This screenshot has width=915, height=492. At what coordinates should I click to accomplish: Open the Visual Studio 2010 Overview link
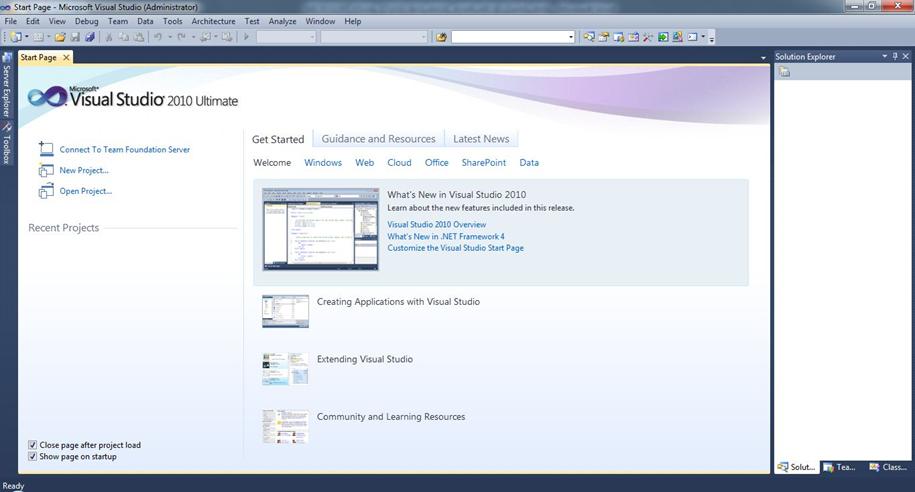436,224
